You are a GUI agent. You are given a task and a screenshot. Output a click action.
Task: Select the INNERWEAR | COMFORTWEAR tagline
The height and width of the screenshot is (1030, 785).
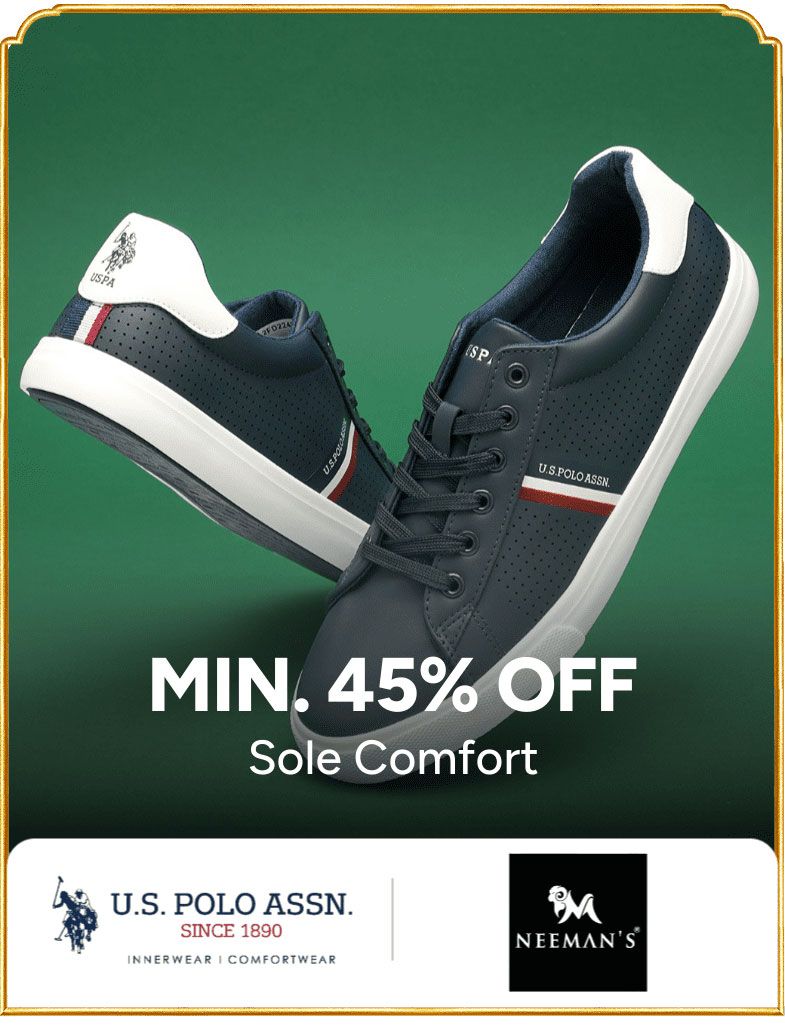[x=231, y=959]
